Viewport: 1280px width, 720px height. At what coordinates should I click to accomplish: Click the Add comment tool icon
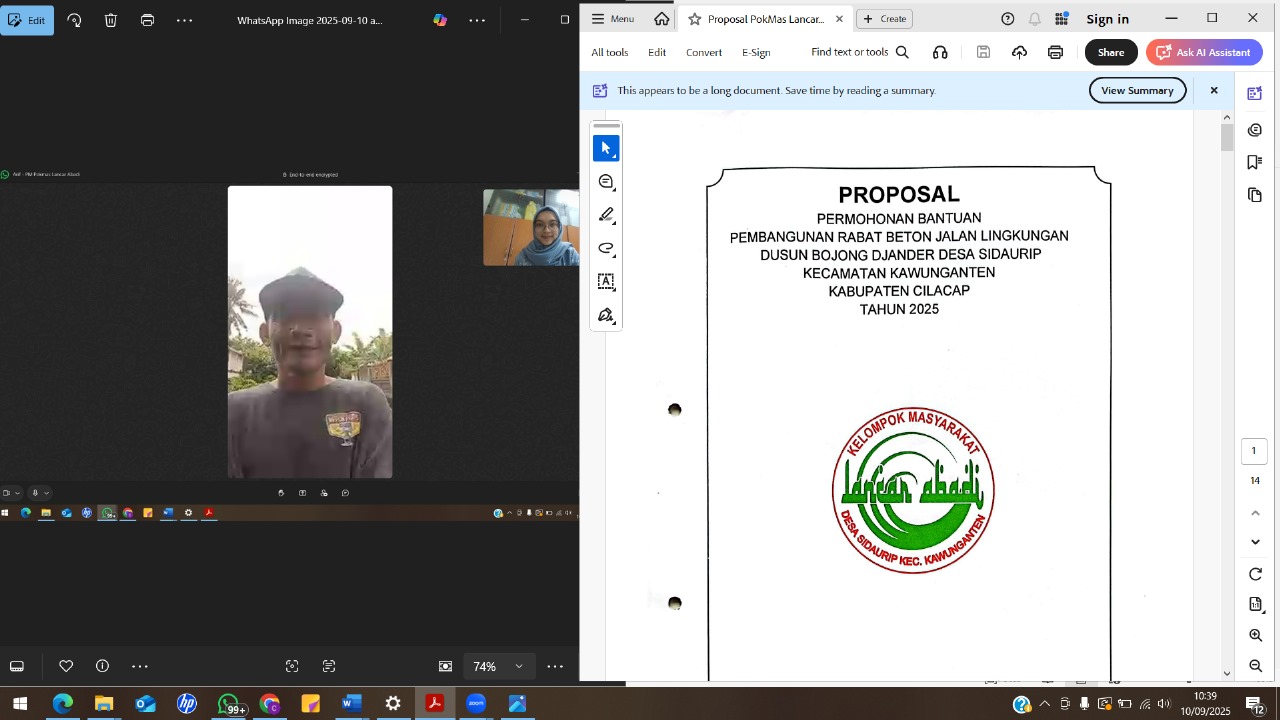click(x=606, y=181)
